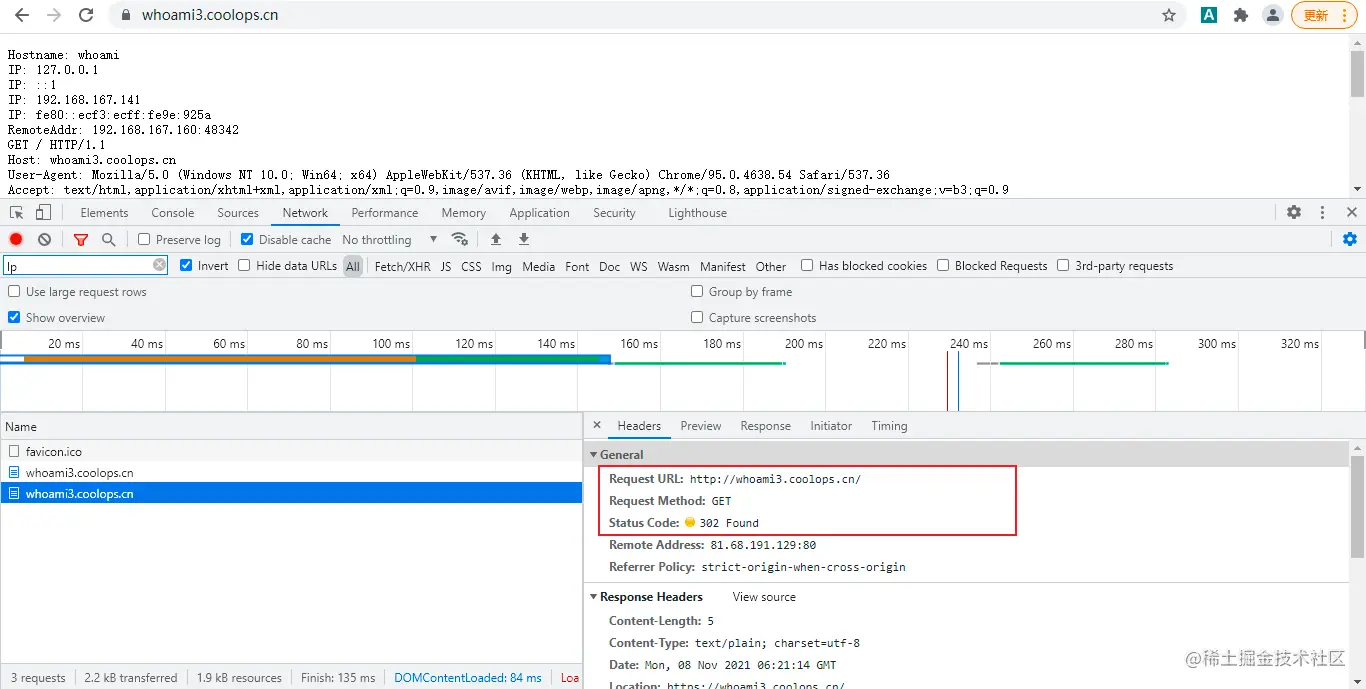This screenshot has height=689, width=1366.
Task: Open the Initiator tab of request
Action: click(x=831, y=425)
